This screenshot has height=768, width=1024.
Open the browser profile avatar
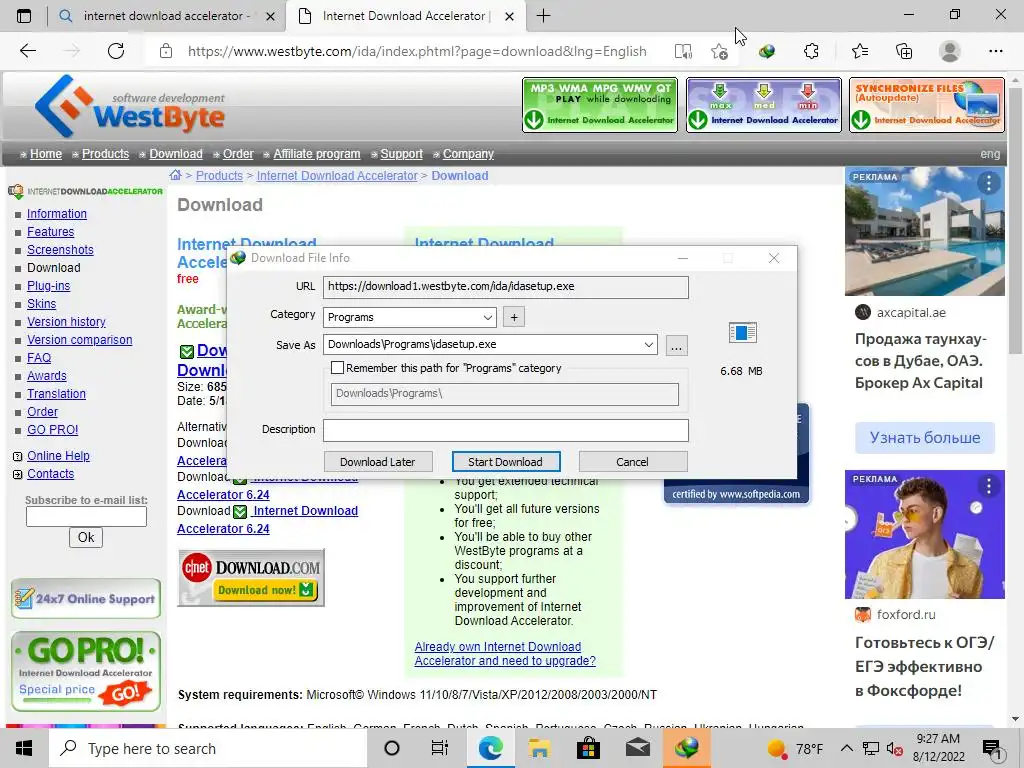[x=950, y=51]
